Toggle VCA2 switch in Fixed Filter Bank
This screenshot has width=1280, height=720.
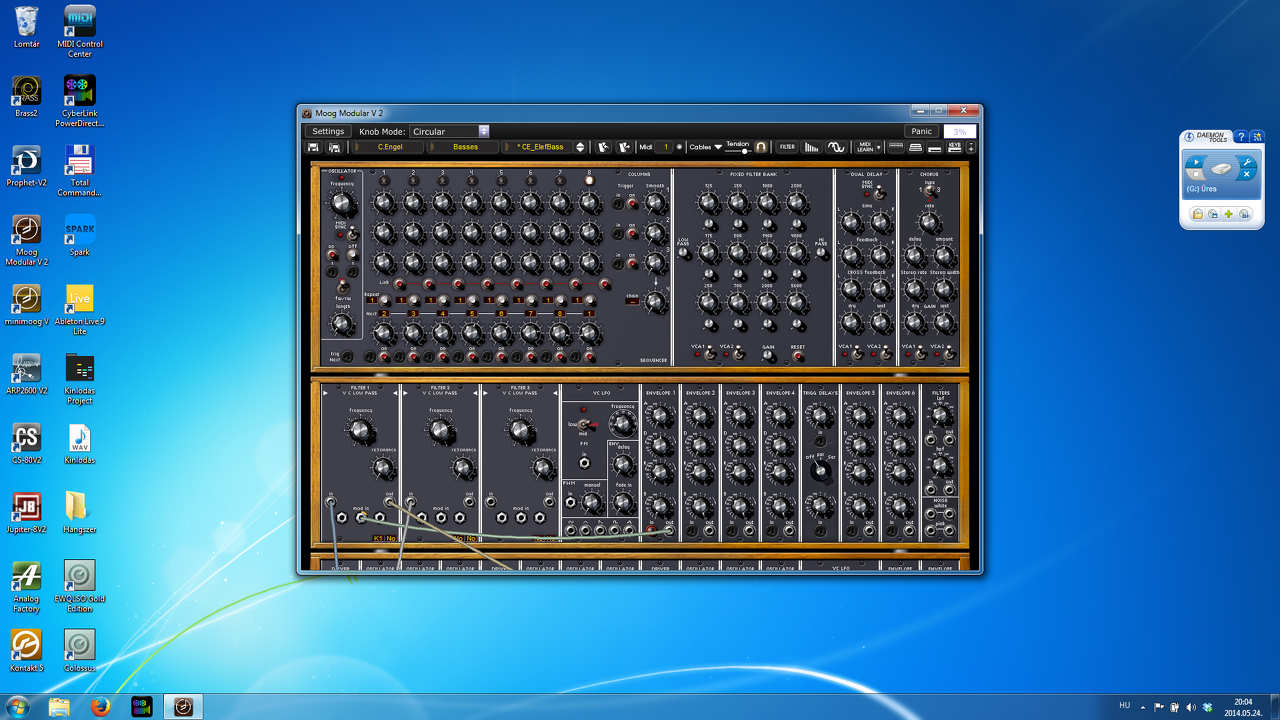pyautogui.click(x=739, y=354)
